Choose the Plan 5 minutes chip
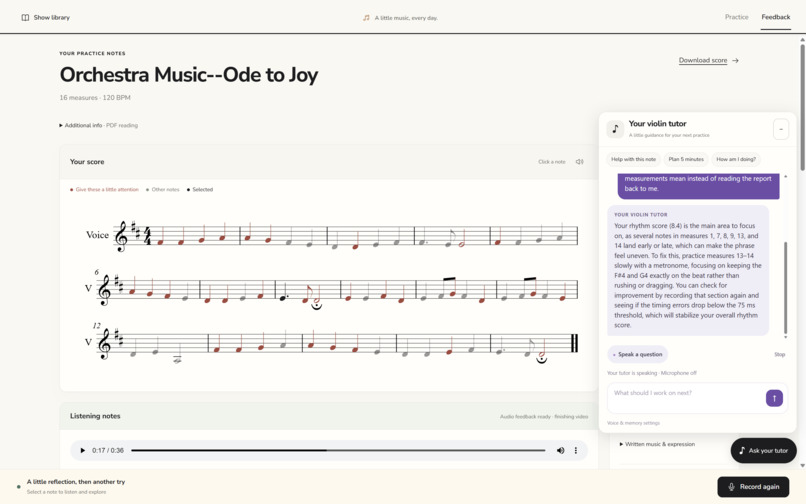 (x=686, y=159)
